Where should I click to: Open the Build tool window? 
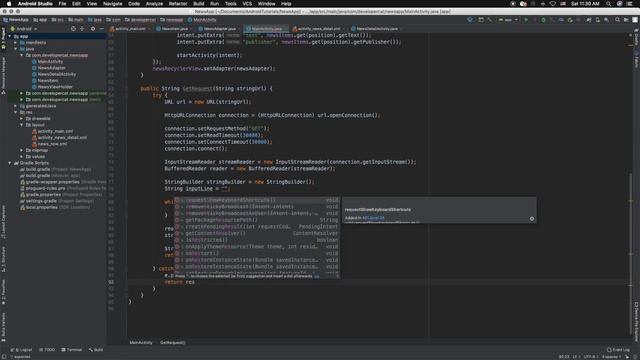click(96, 350)
